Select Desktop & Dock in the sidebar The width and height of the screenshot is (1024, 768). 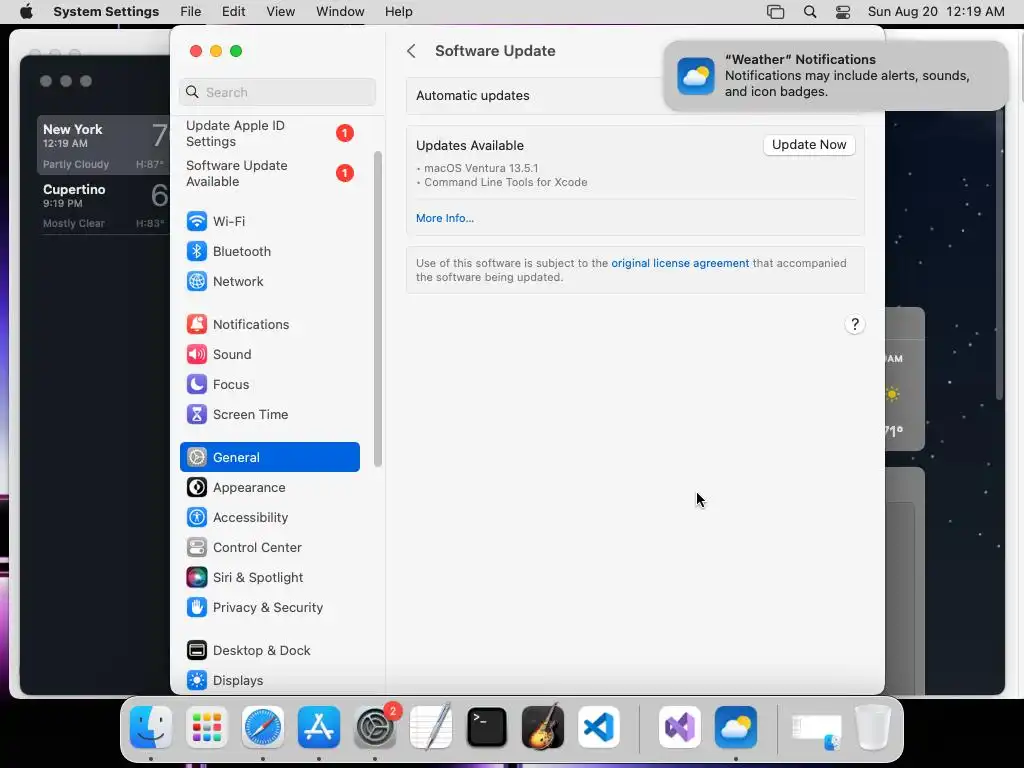(x=270, y=650)
